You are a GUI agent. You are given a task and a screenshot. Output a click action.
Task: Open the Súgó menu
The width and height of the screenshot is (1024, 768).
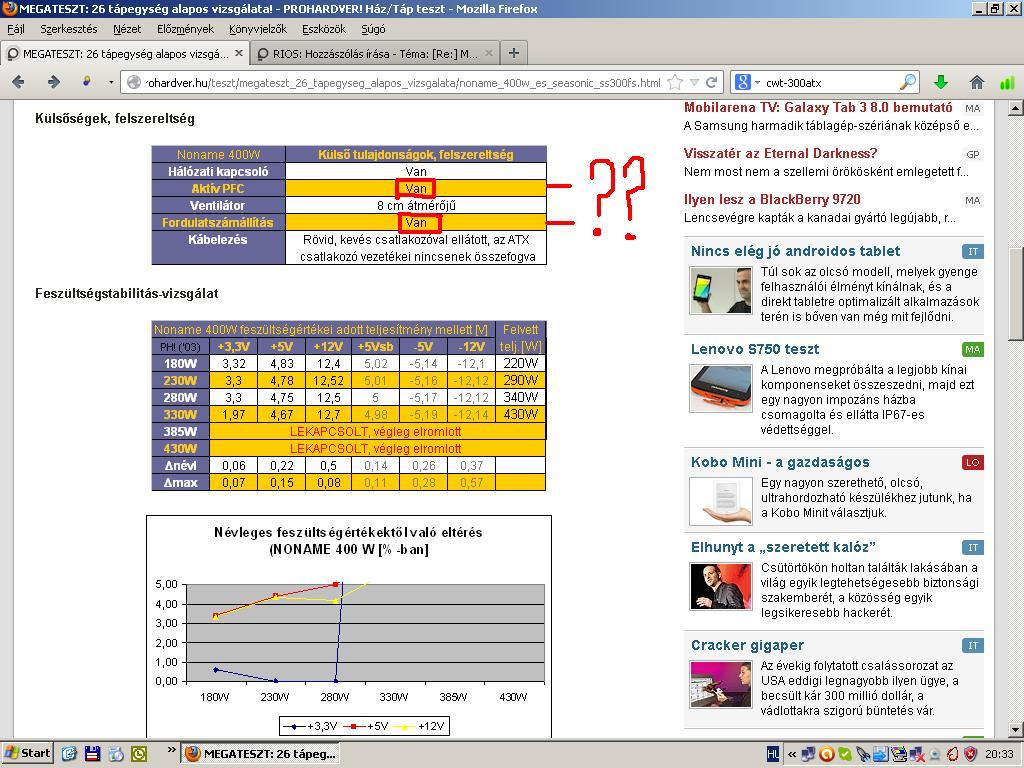click(373, 29)
